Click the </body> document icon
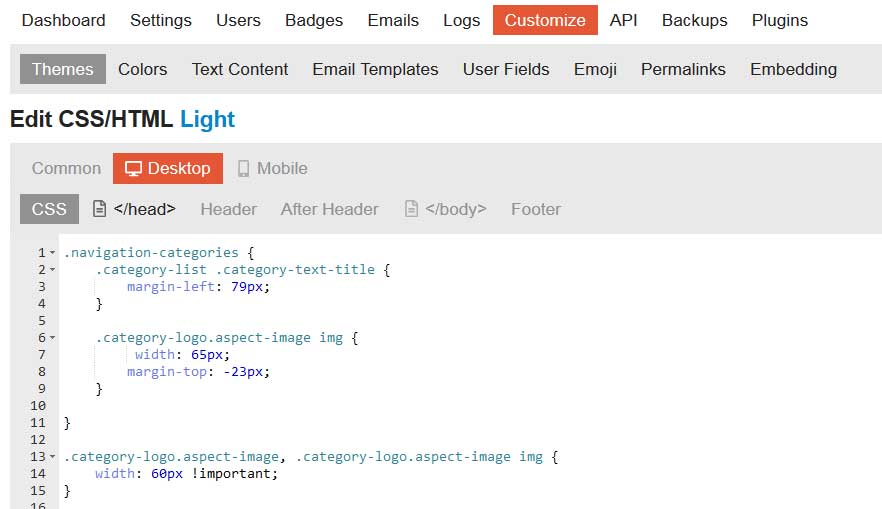Viewport: 882px width, 509px height. pos(411,209)
